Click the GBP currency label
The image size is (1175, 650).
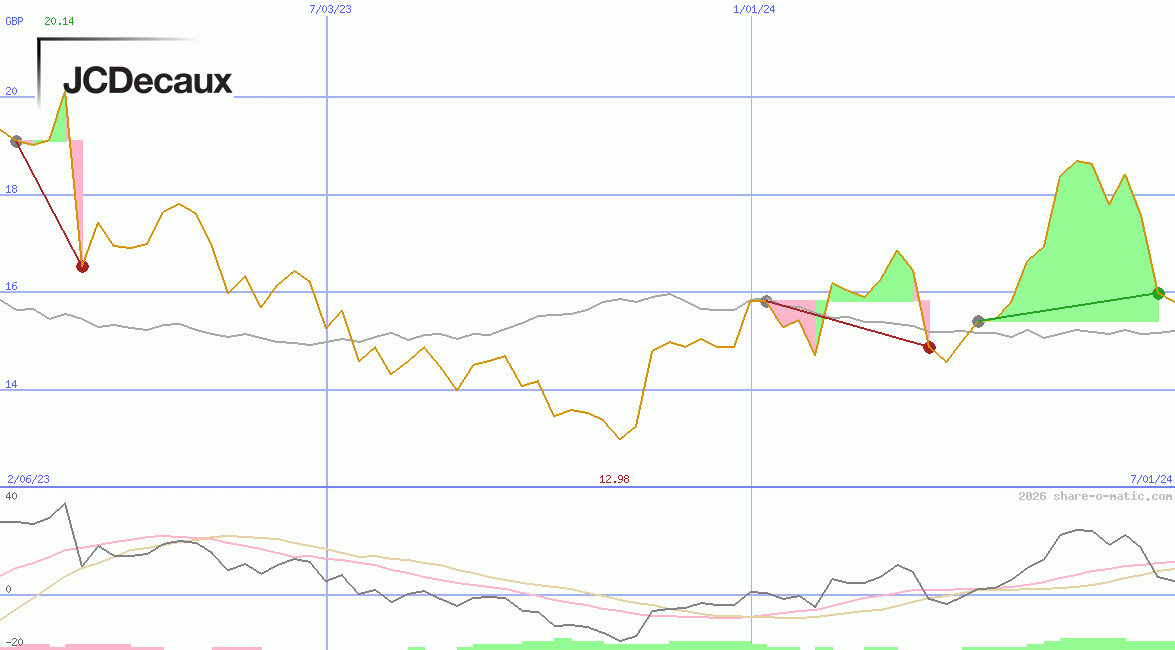pyautogui.click(x=14, y=20)
